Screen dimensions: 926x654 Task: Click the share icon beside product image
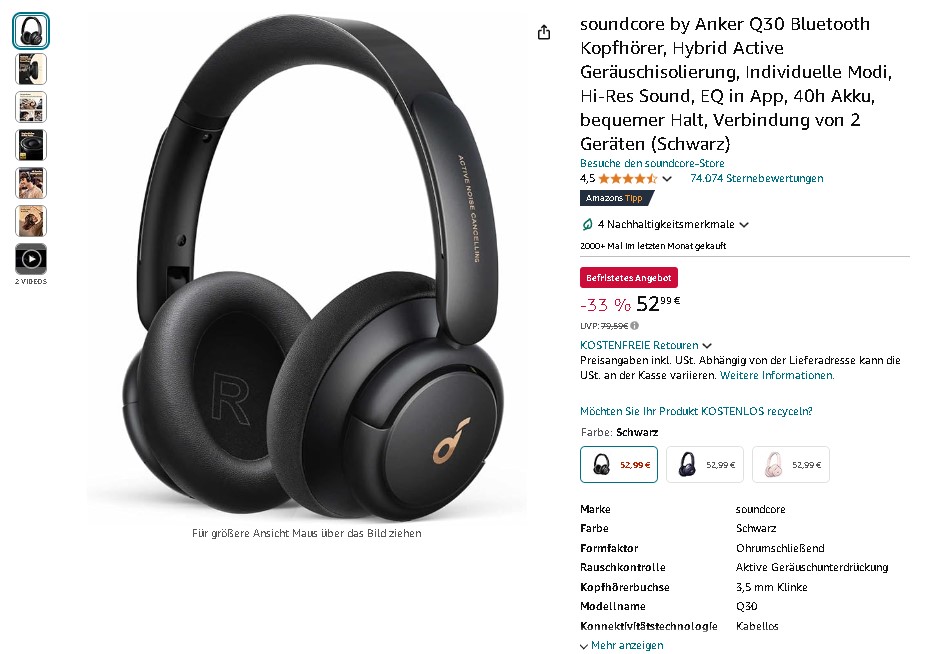(543, 32)
